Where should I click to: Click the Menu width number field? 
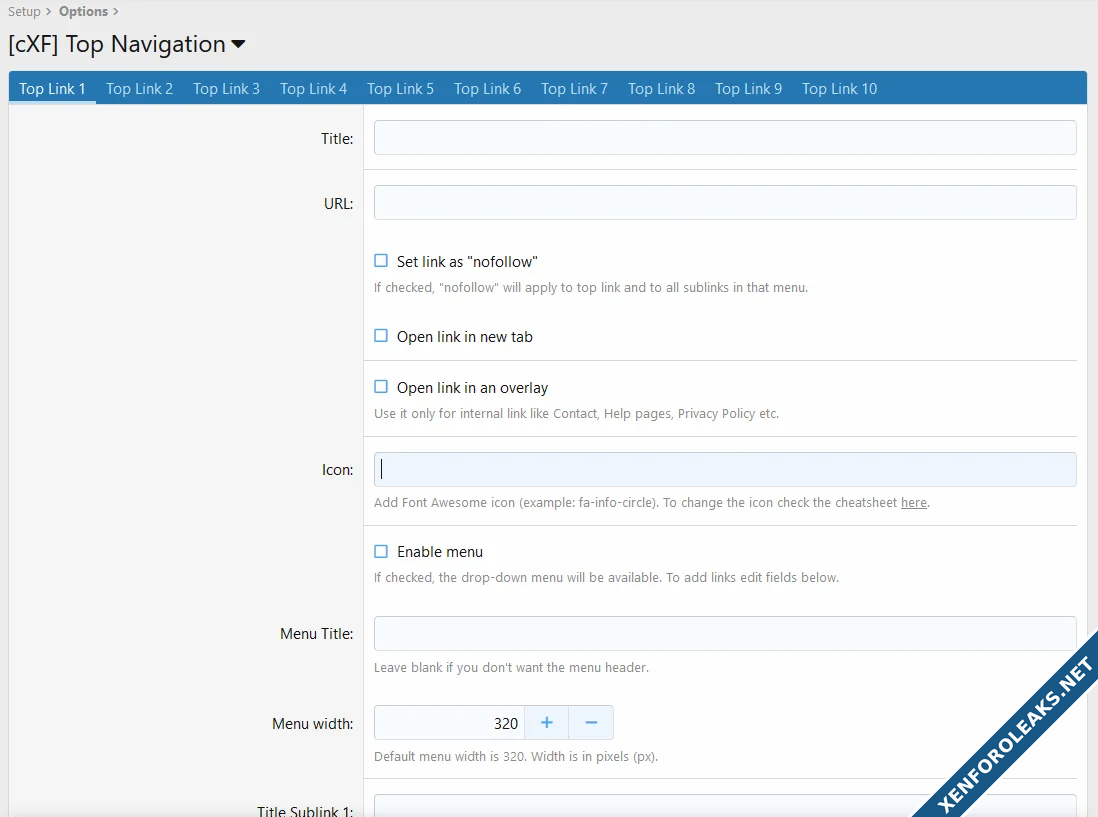[449, 723]
